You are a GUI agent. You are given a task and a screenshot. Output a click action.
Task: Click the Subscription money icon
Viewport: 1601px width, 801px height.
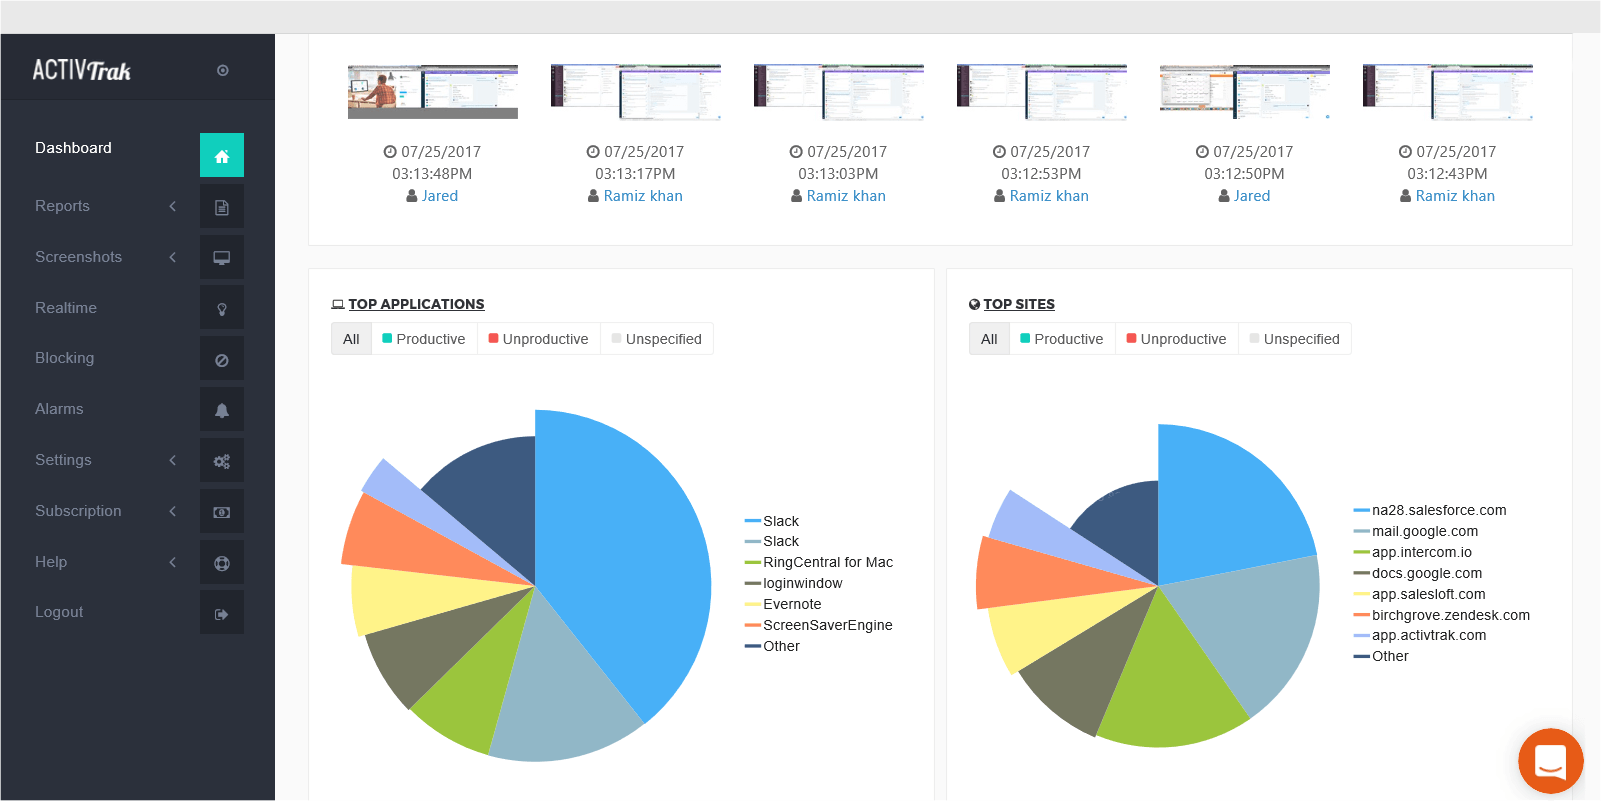[x=222, y=512]
